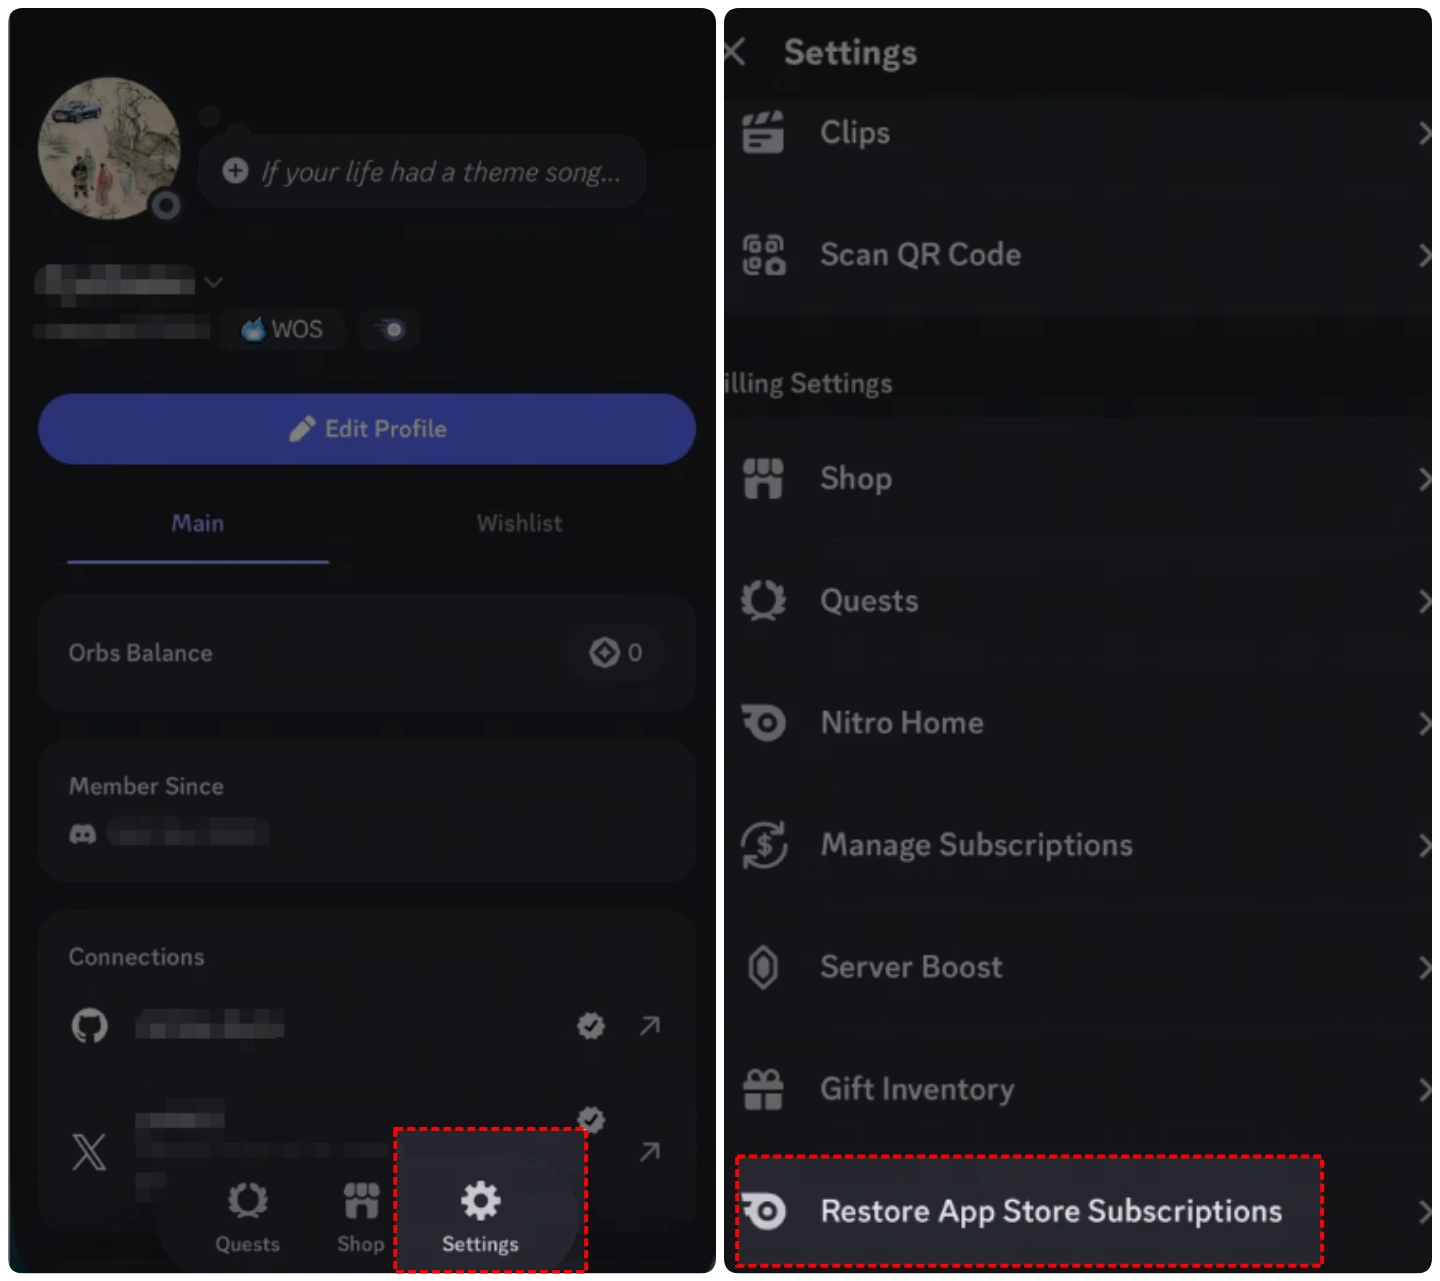Click the Server Boost gem icon
1440x1281 pixels.
click(763, 966)
